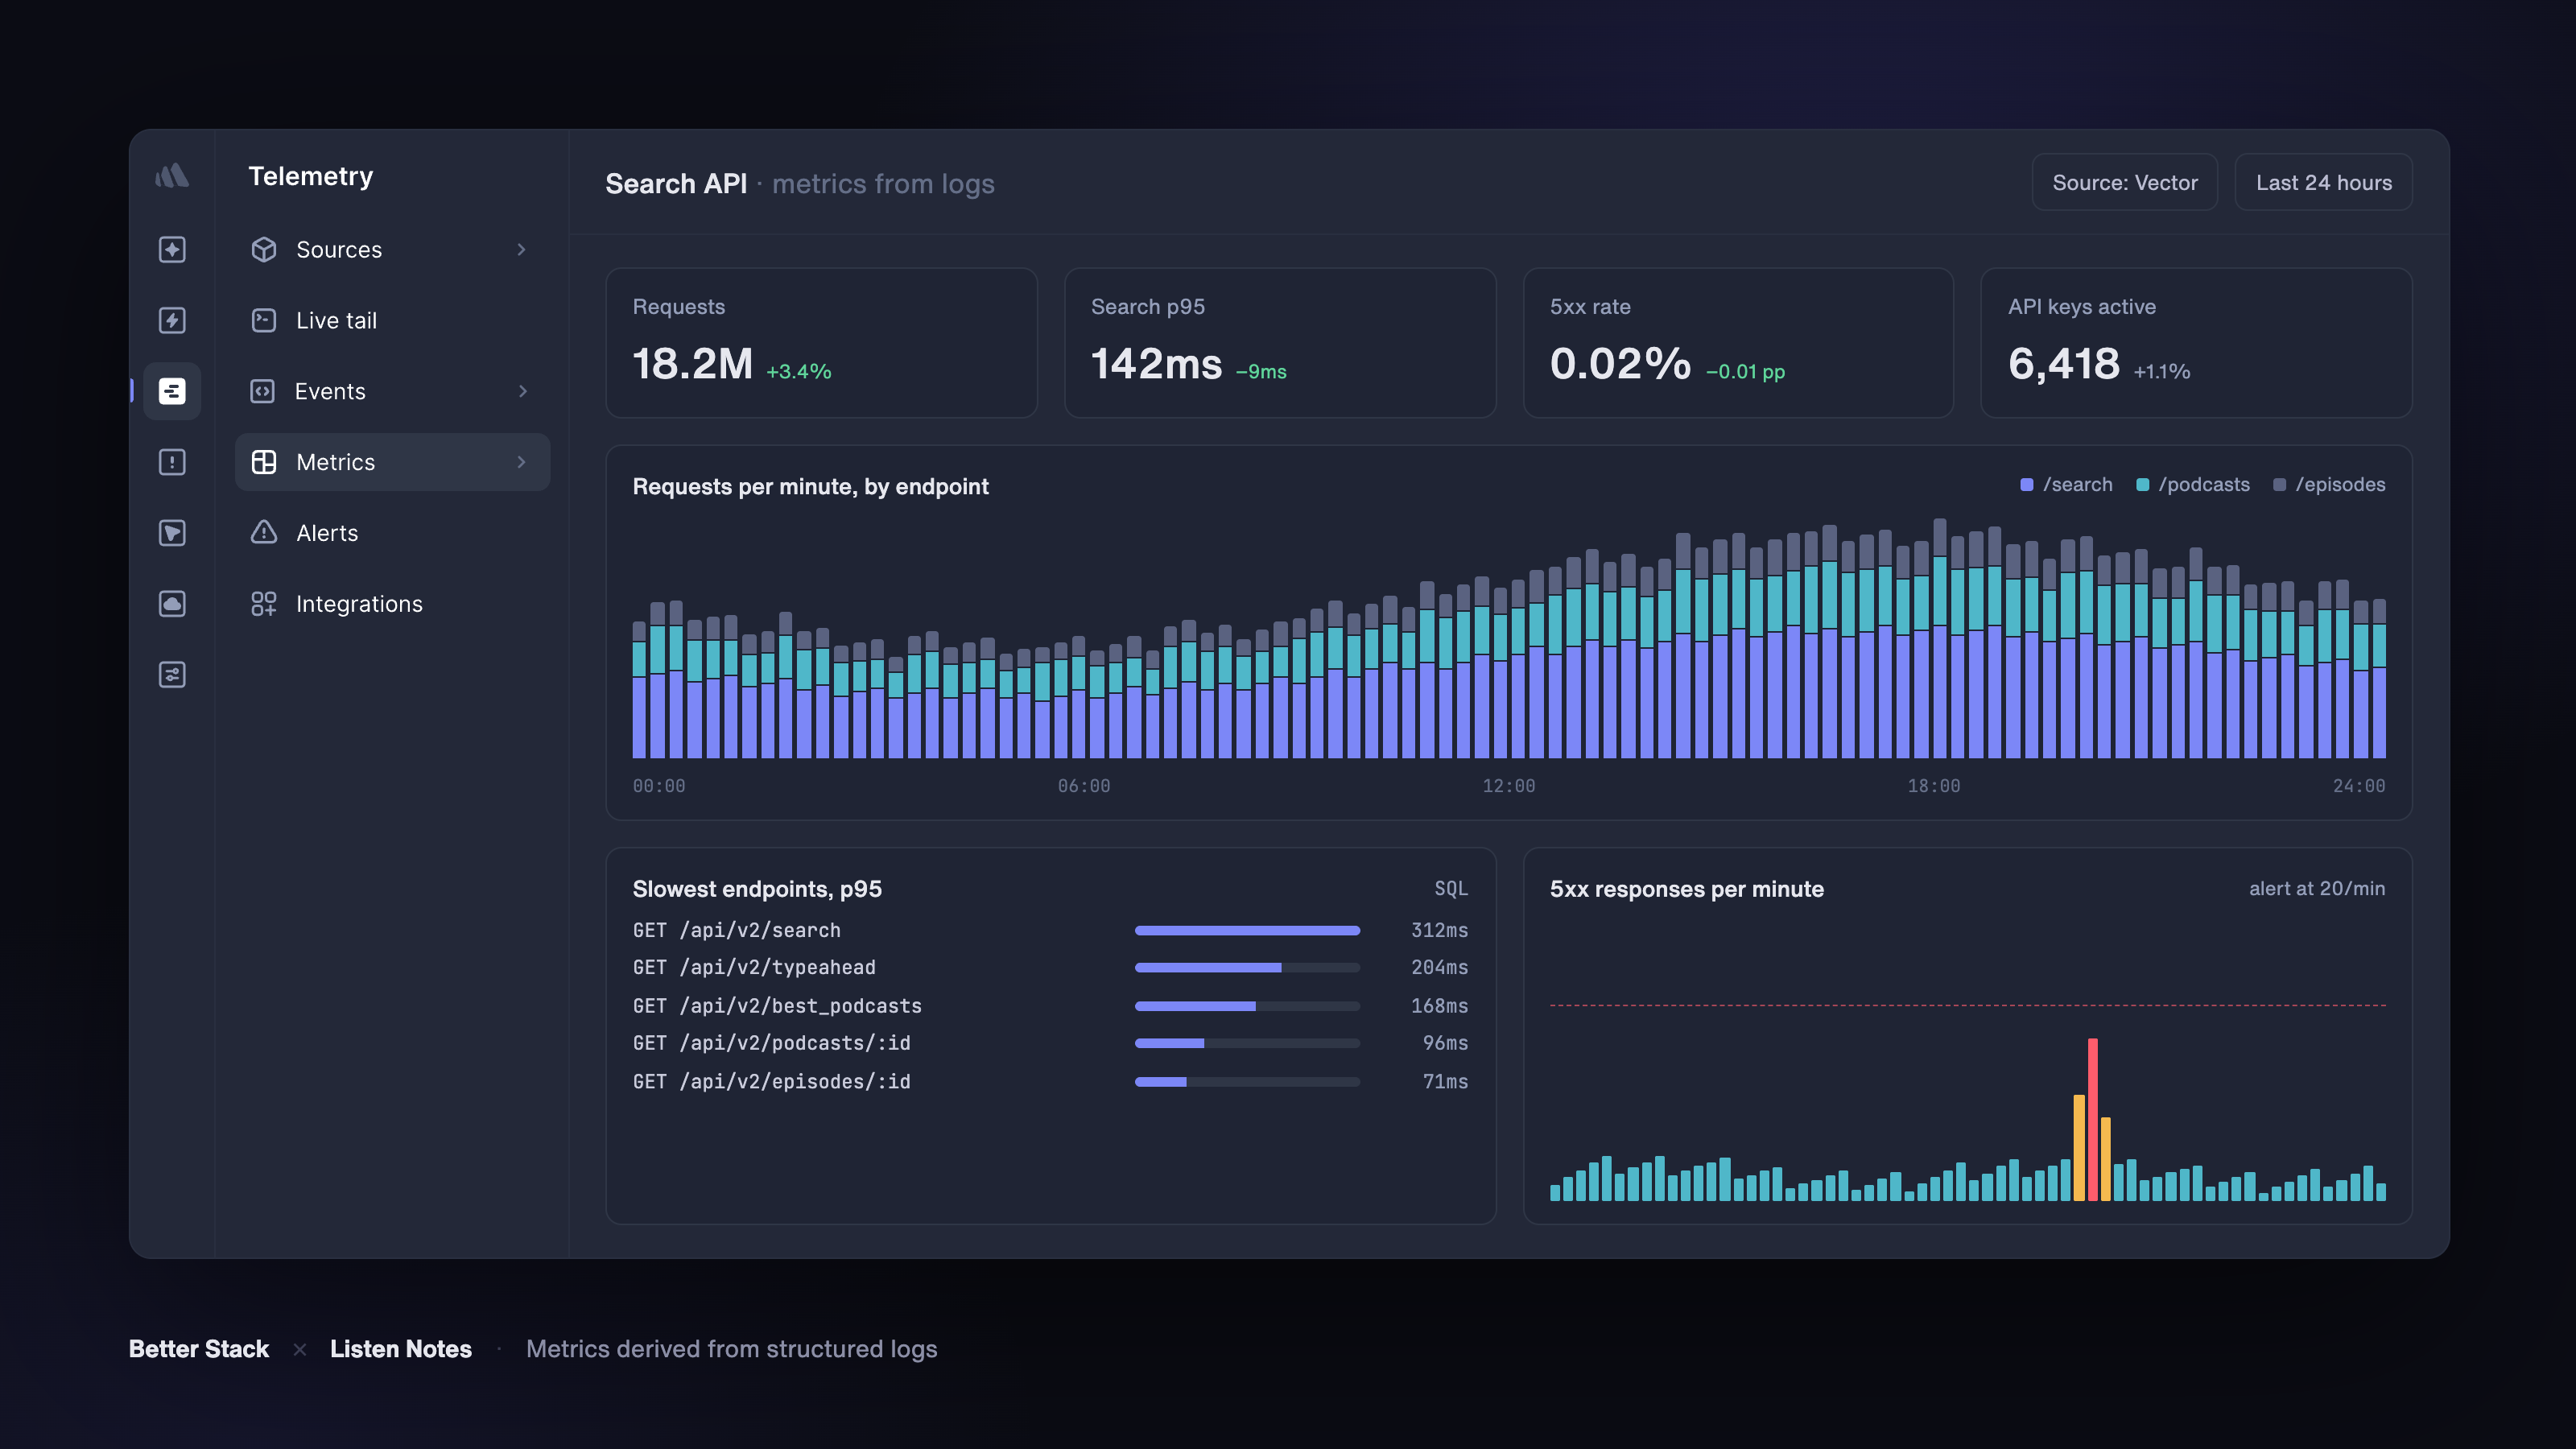Select row GET /api/v2/podcasts/:id

[1051, 1043]
